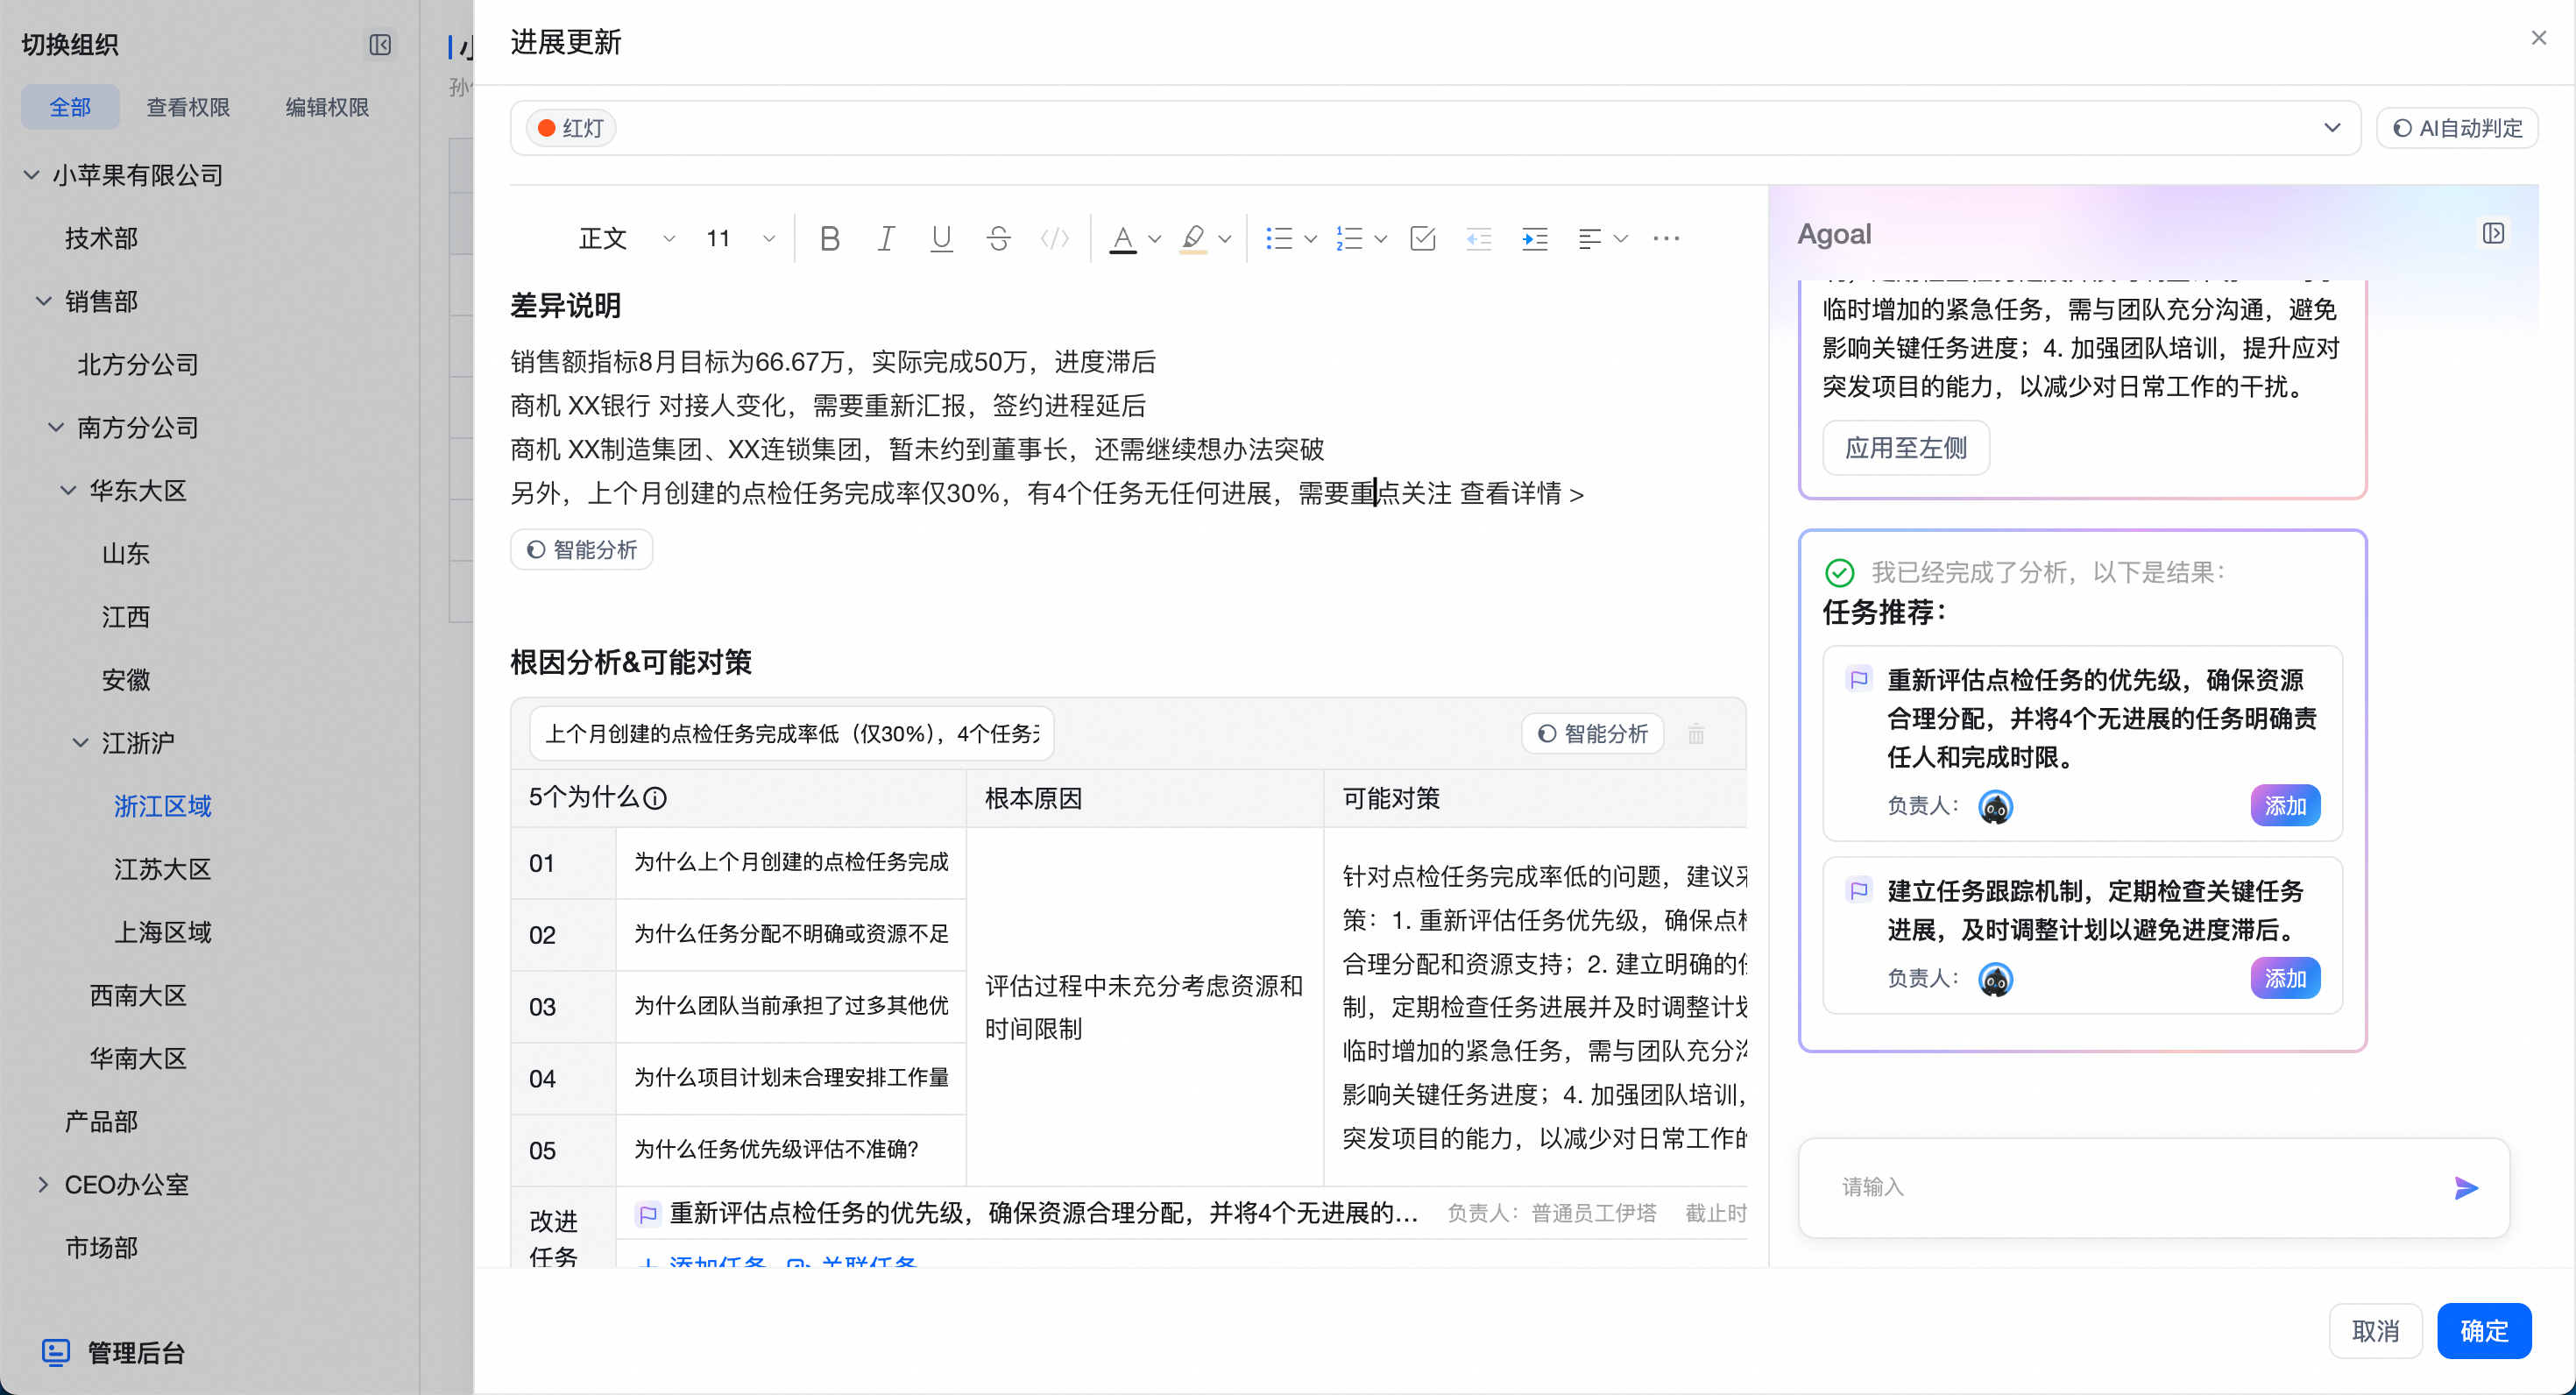
Task: Switch to the 查看权限 tab
Action: 188,107
